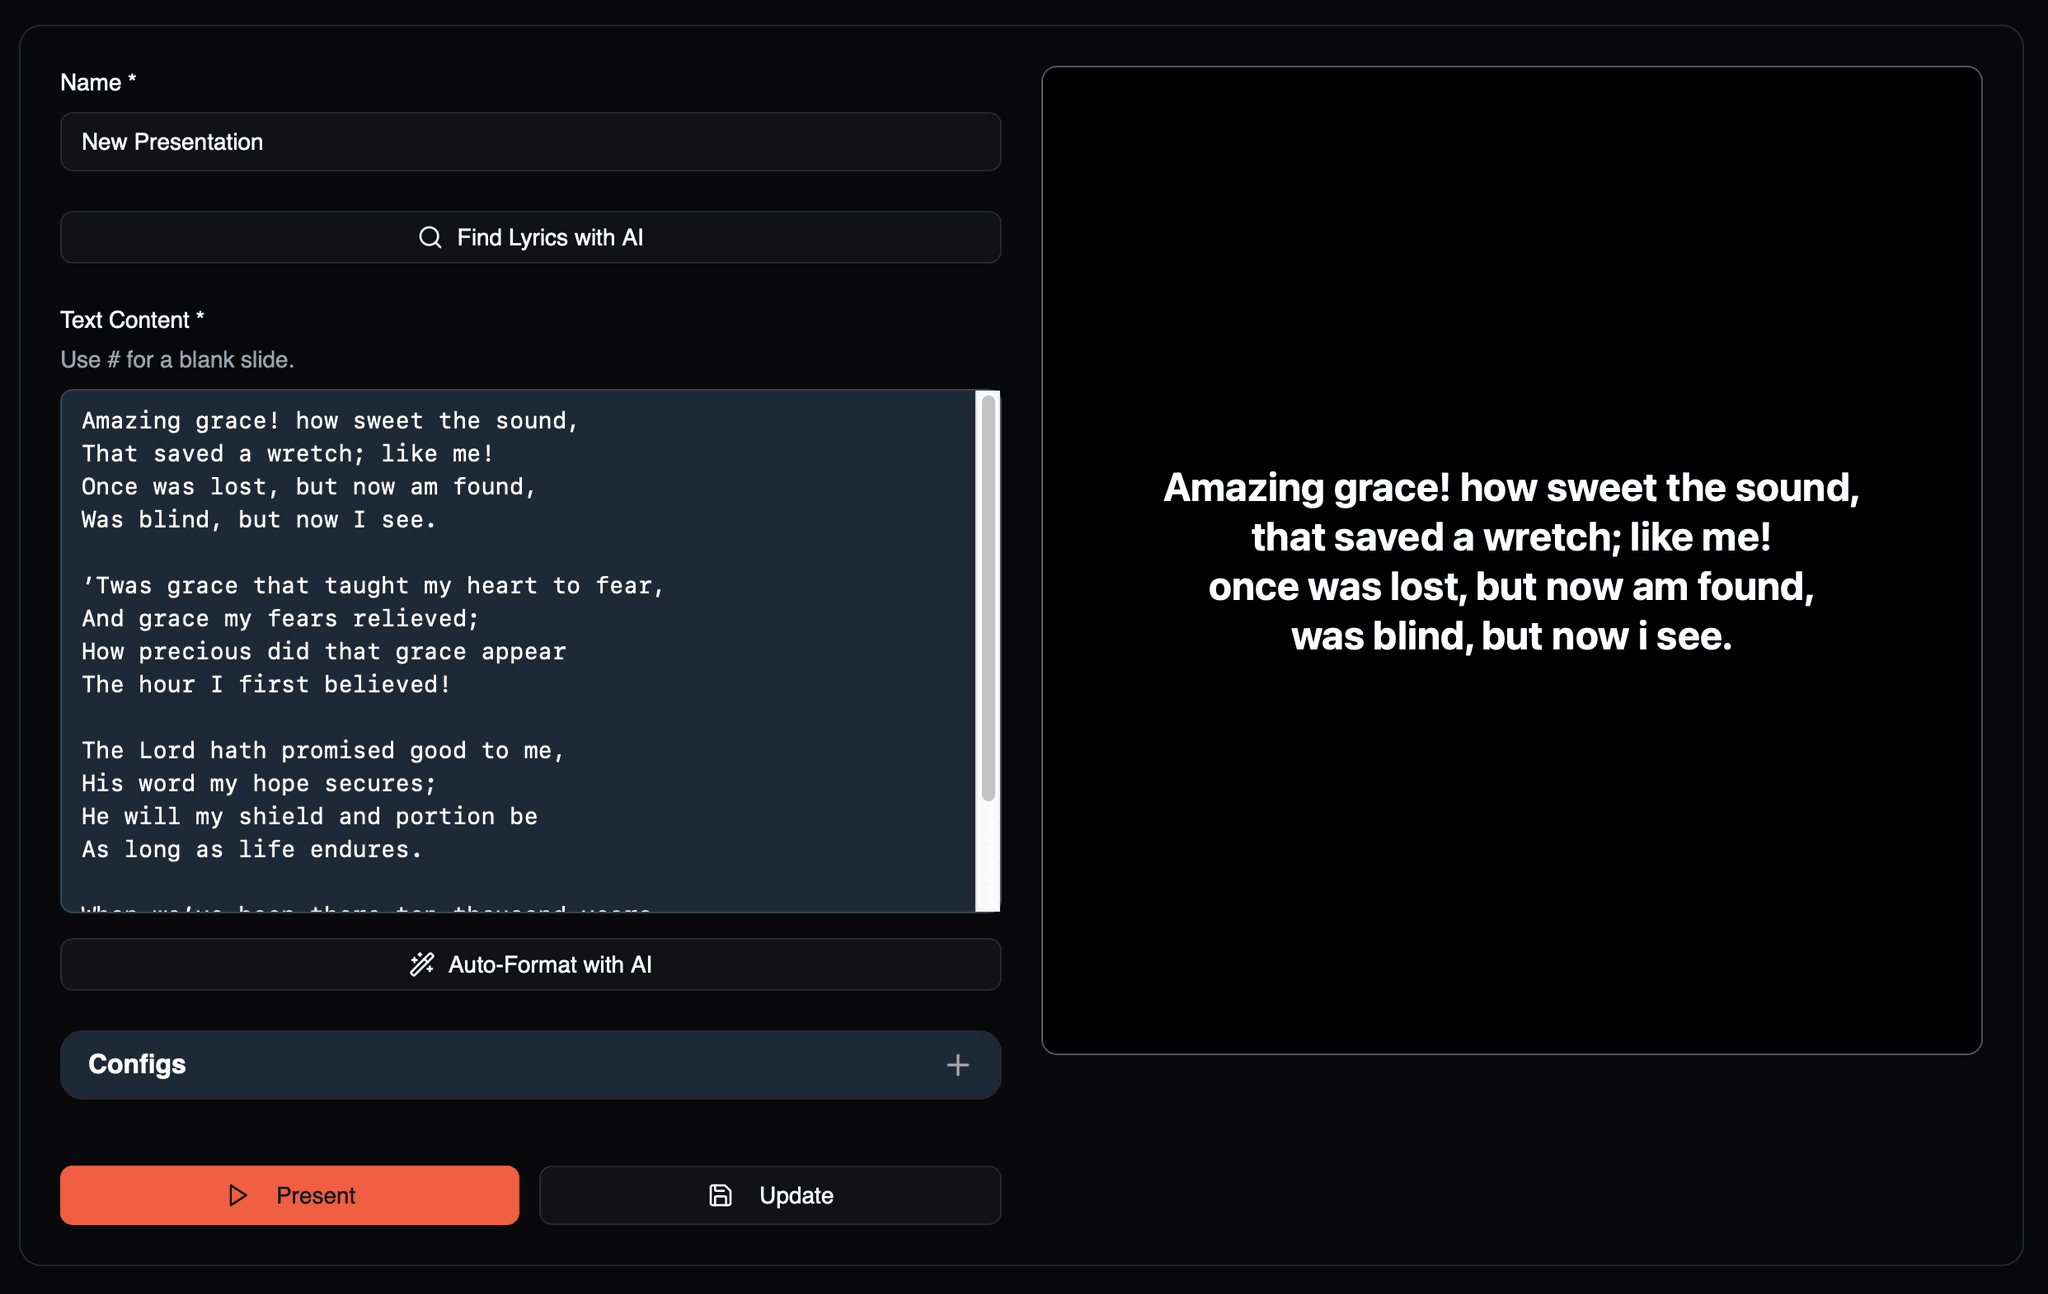
Task: Save changes using the Update button
Action: [x=770, y=1195]
